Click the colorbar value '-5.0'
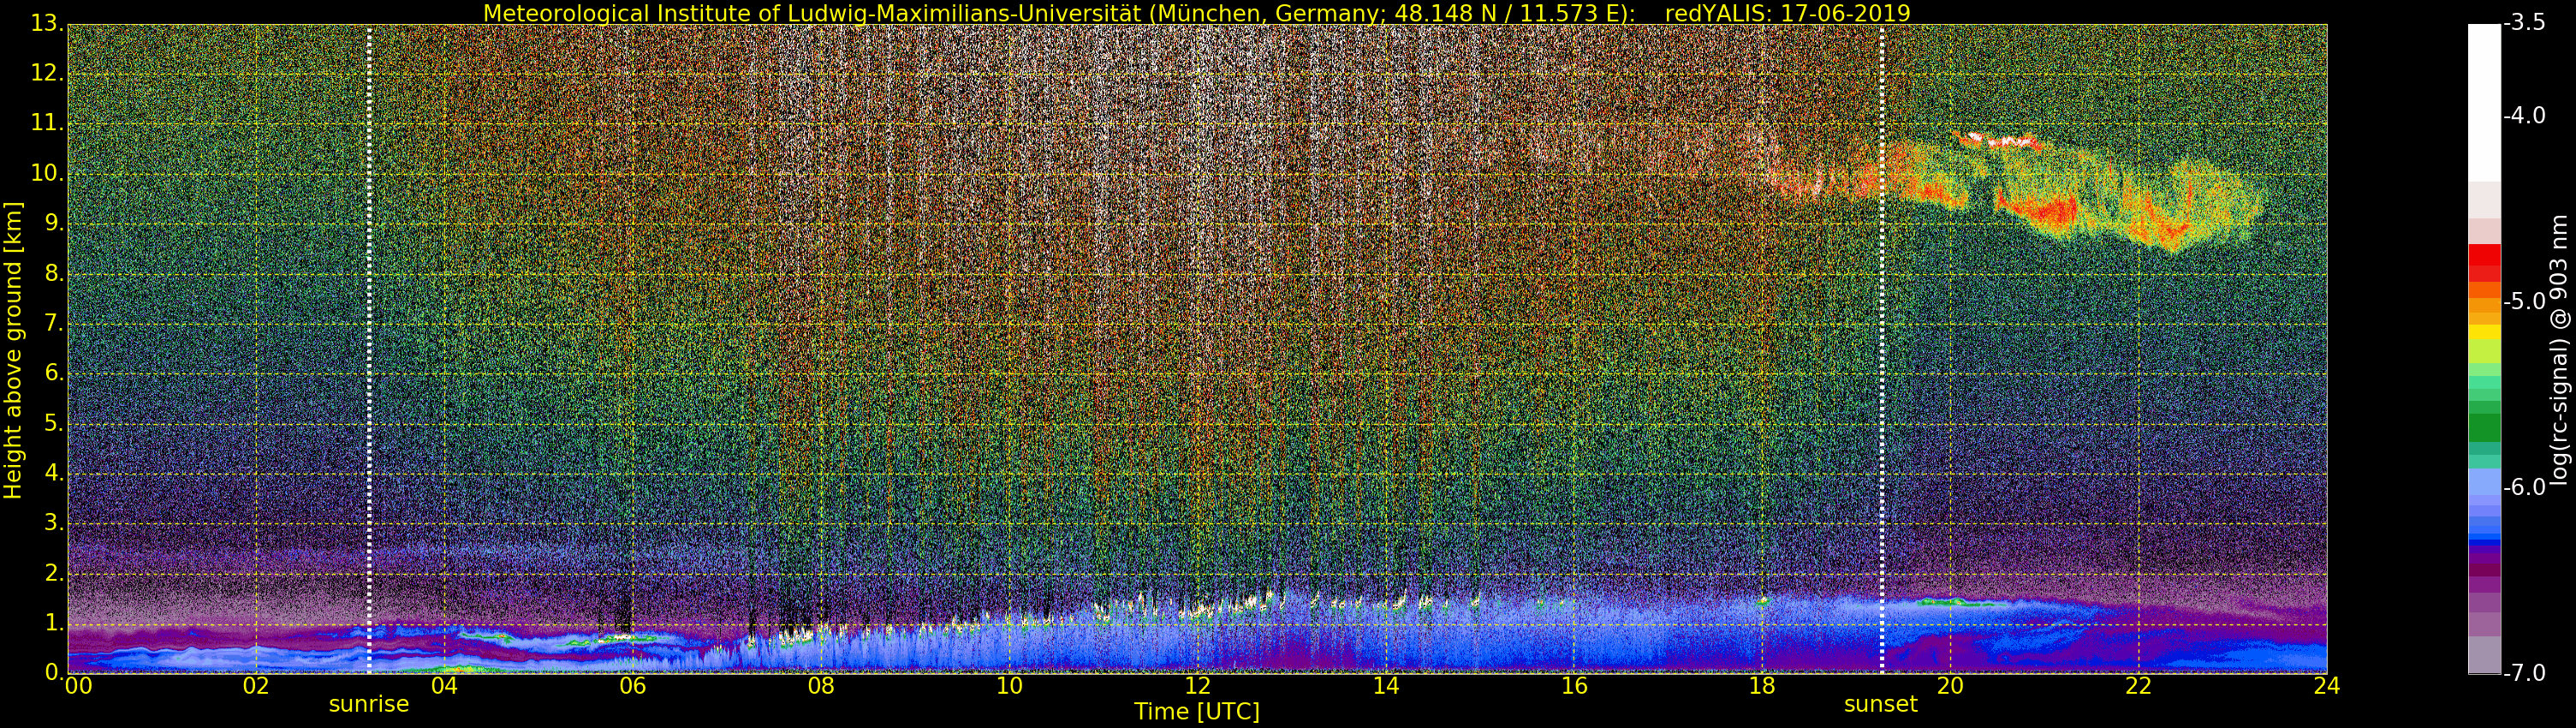 pos(2525,301)
